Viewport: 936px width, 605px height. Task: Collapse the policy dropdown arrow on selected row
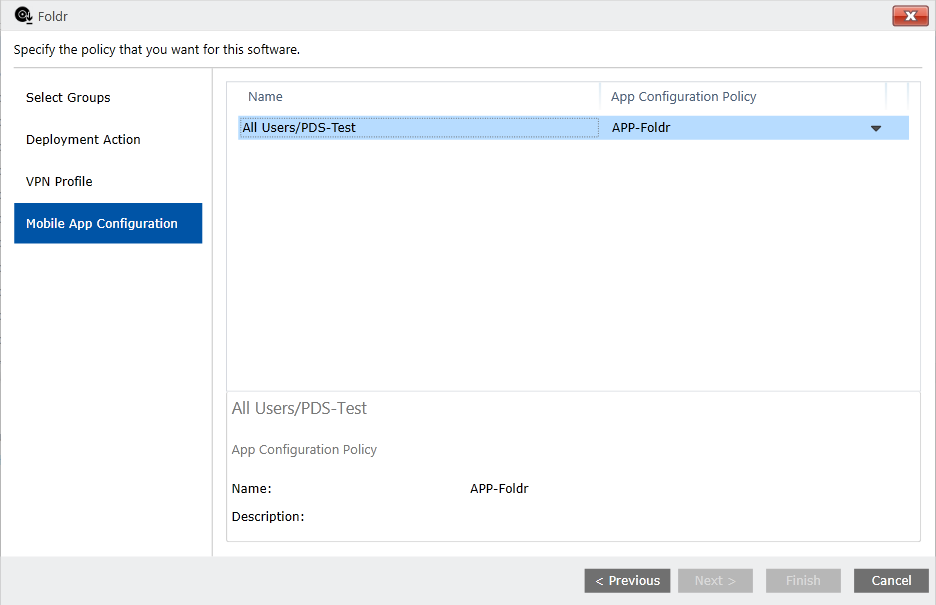[875, 127]
